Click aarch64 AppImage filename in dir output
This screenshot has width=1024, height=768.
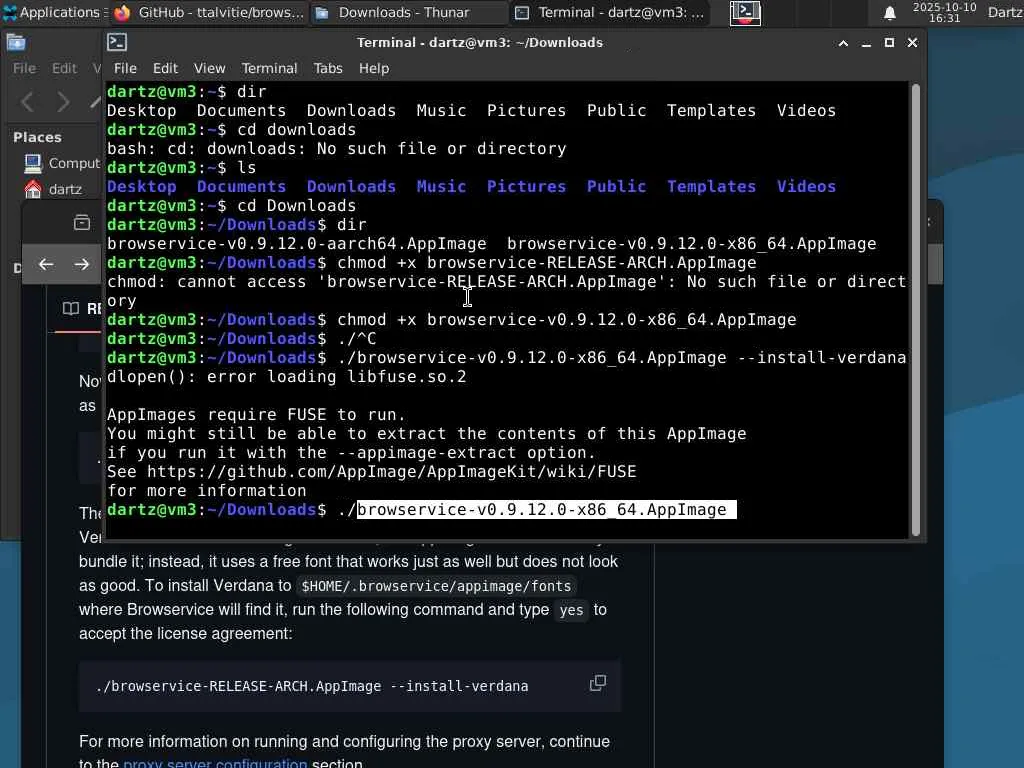pyautogui.click(x=296, y=244)
